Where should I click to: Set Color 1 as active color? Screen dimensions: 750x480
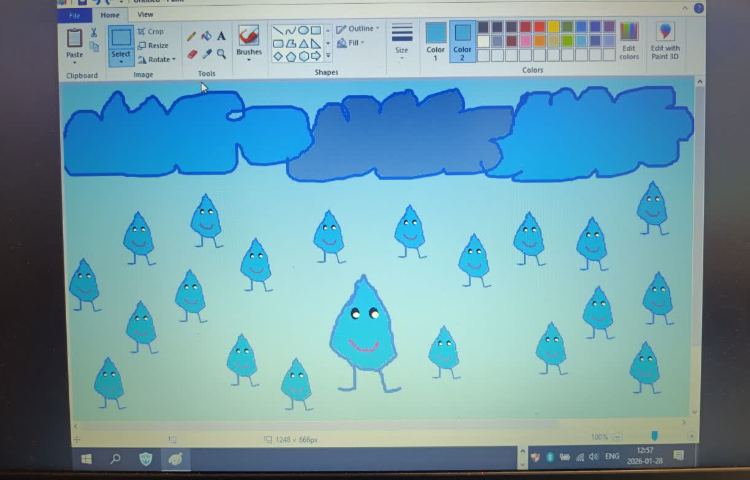(436, 42)
